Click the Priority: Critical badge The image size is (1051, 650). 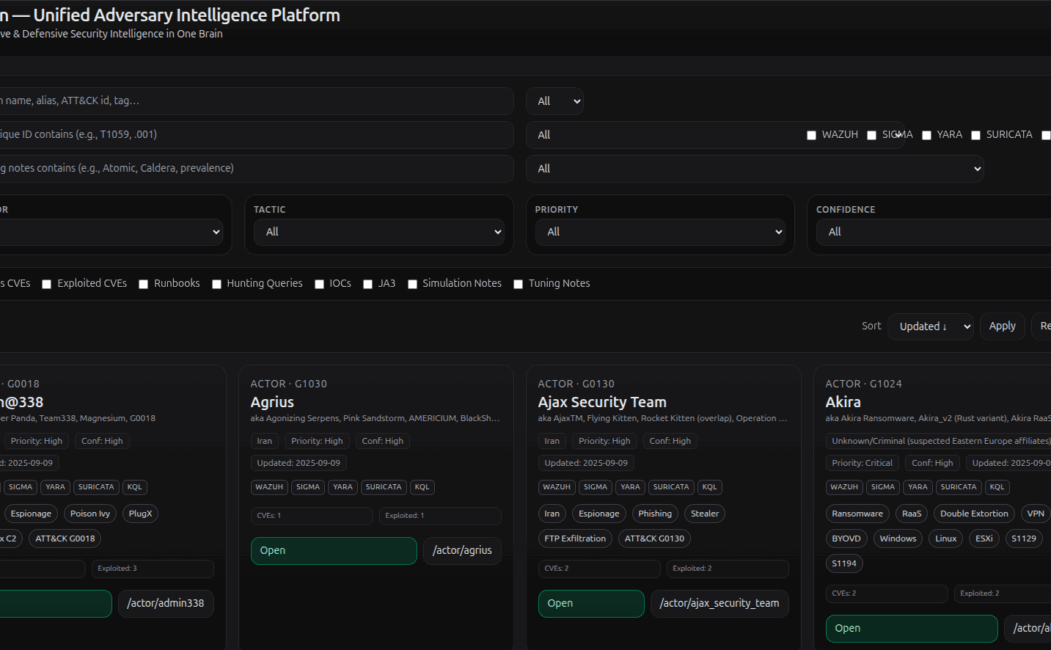tap(862, 463)
